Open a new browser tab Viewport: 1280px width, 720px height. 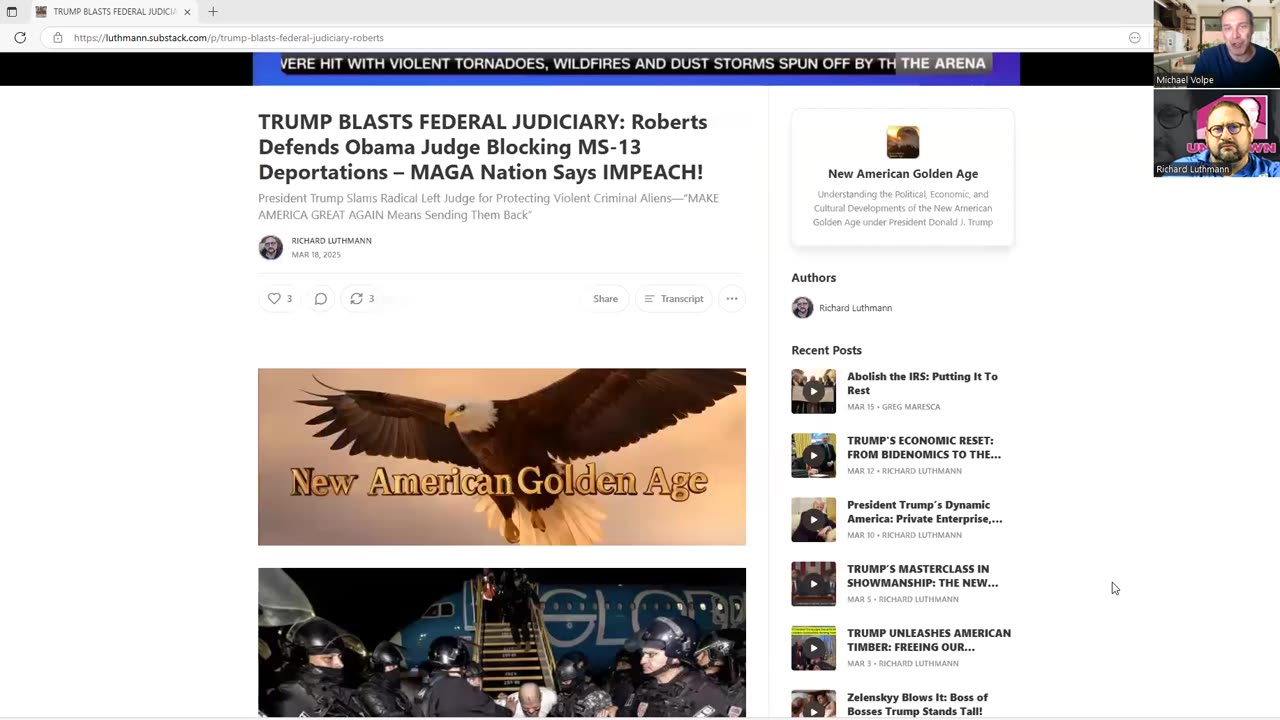coord(213,12)
